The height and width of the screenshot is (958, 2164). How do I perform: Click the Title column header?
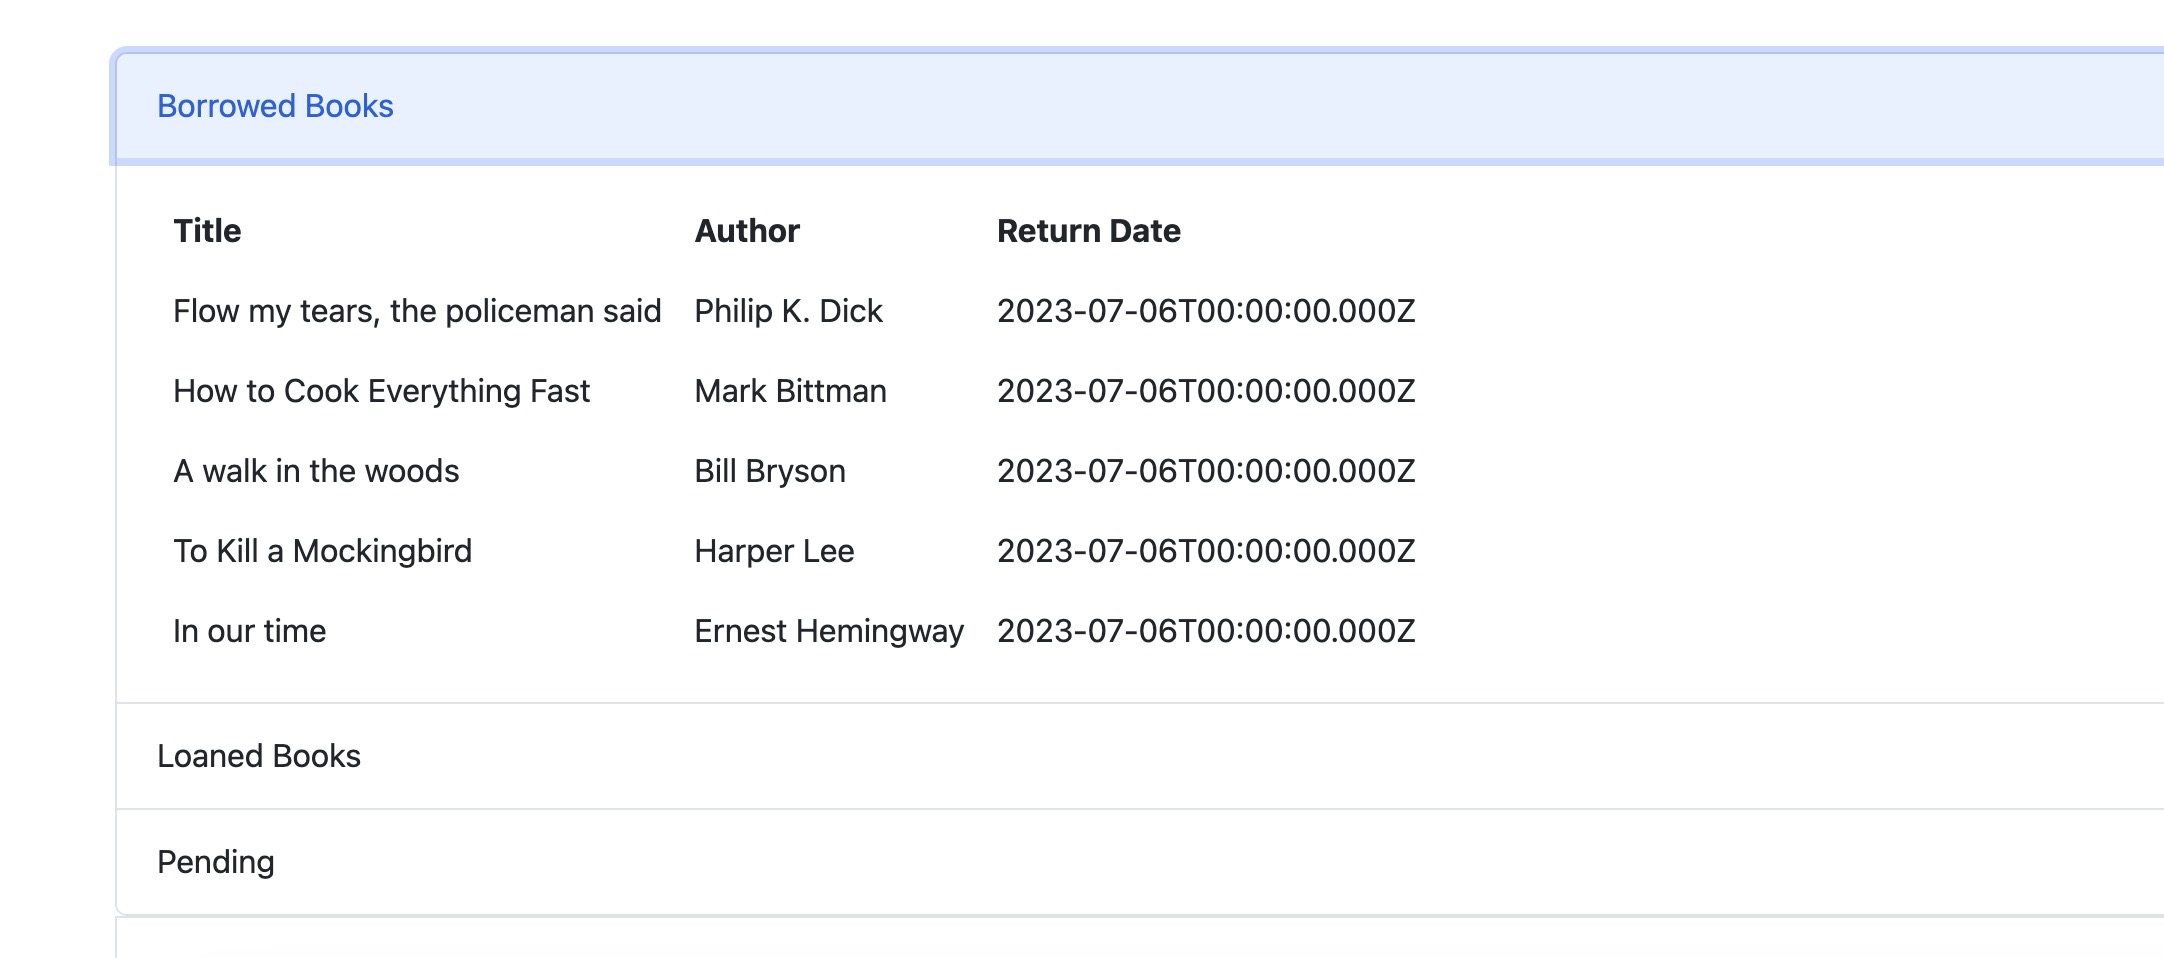tap(207, 231)
